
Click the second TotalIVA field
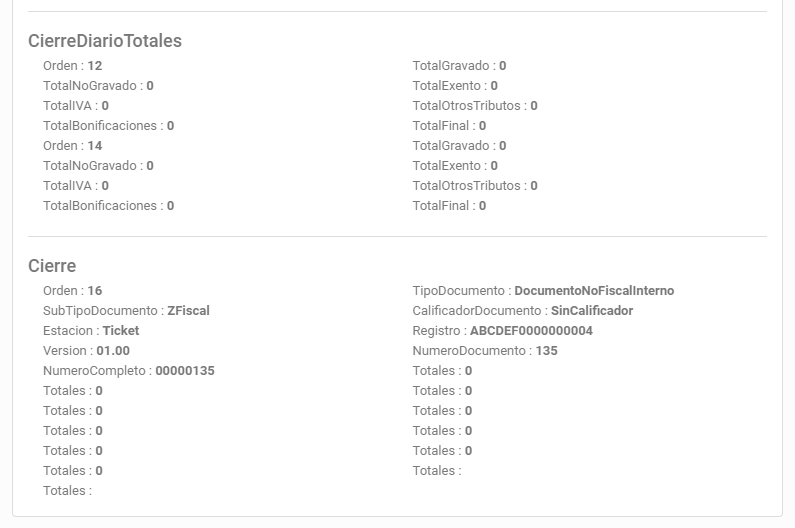click(x=76, y=186)
